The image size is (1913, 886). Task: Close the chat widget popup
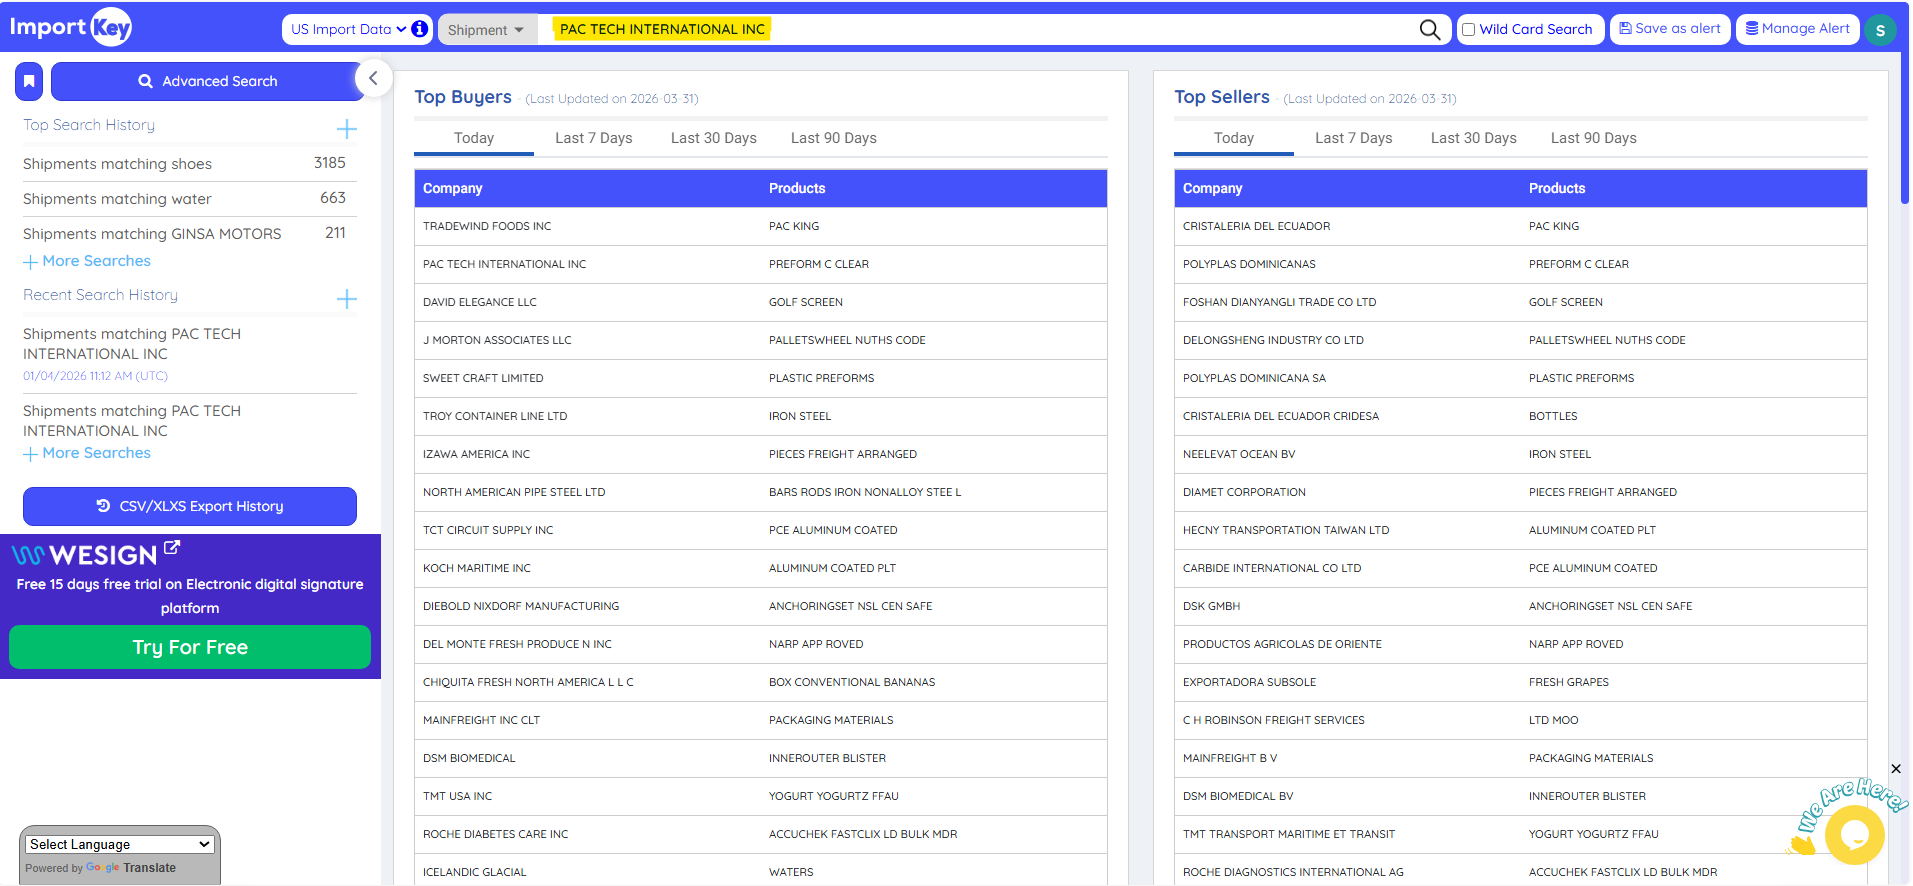[1896, 769]
